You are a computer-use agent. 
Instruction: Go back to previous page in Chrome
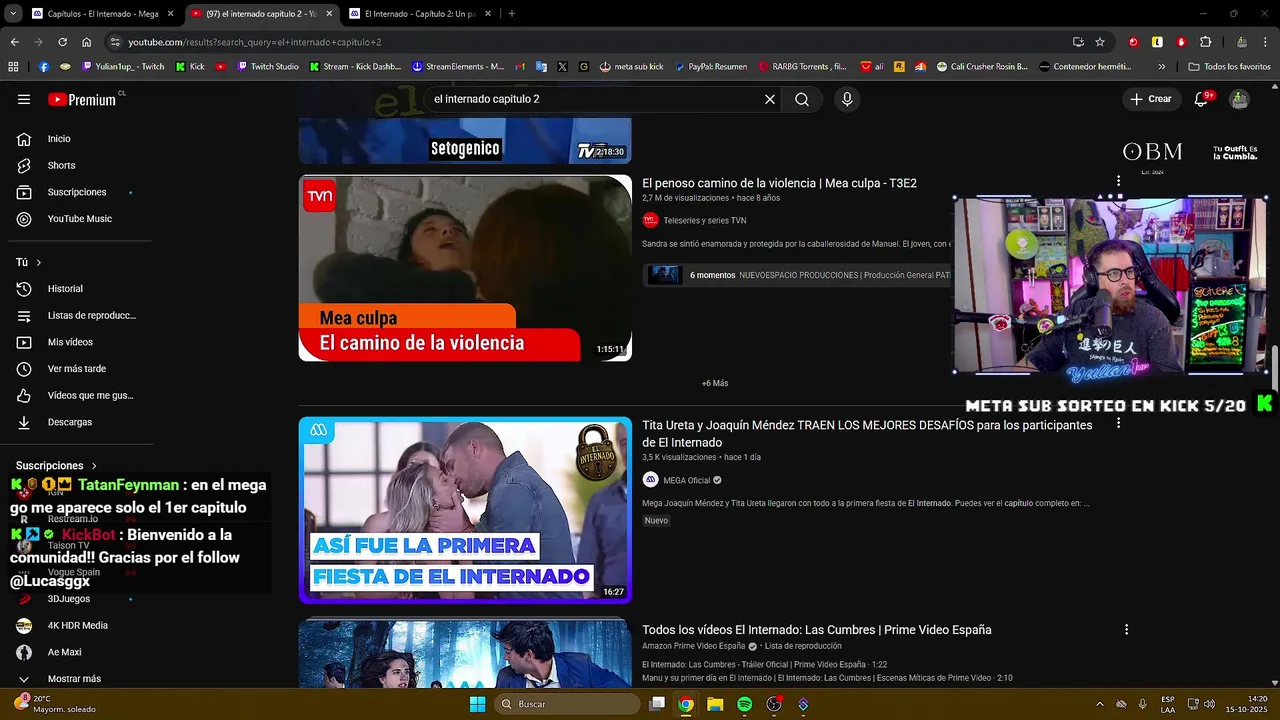14,42
